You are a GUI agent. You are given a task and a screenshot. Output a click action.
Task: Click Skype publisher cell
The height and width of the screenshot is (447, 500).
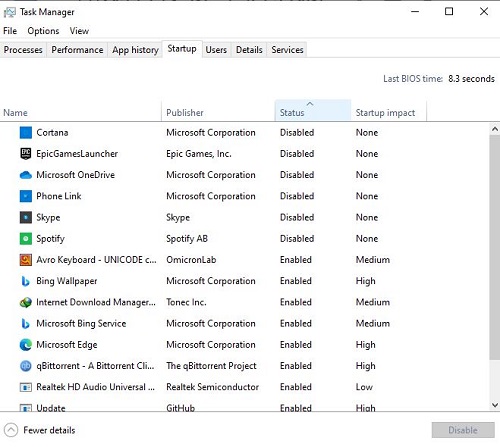click(x=178, y=218)
